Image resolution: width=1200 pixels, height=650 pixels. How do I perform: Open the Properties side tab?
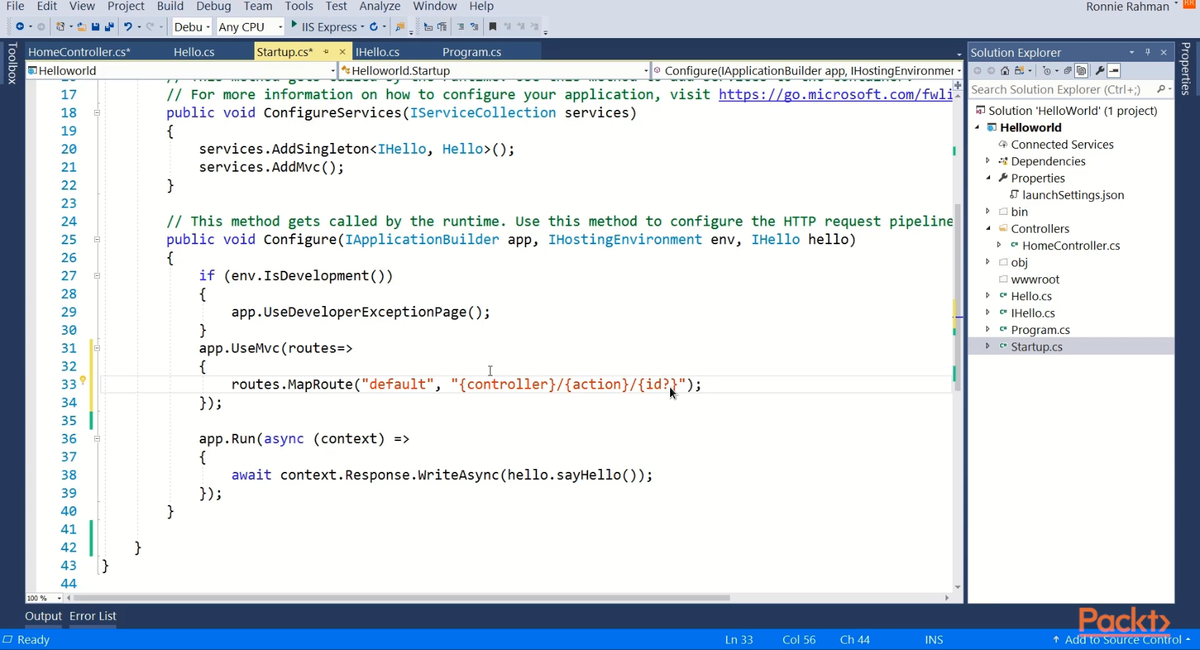(x=1187, y=71)
